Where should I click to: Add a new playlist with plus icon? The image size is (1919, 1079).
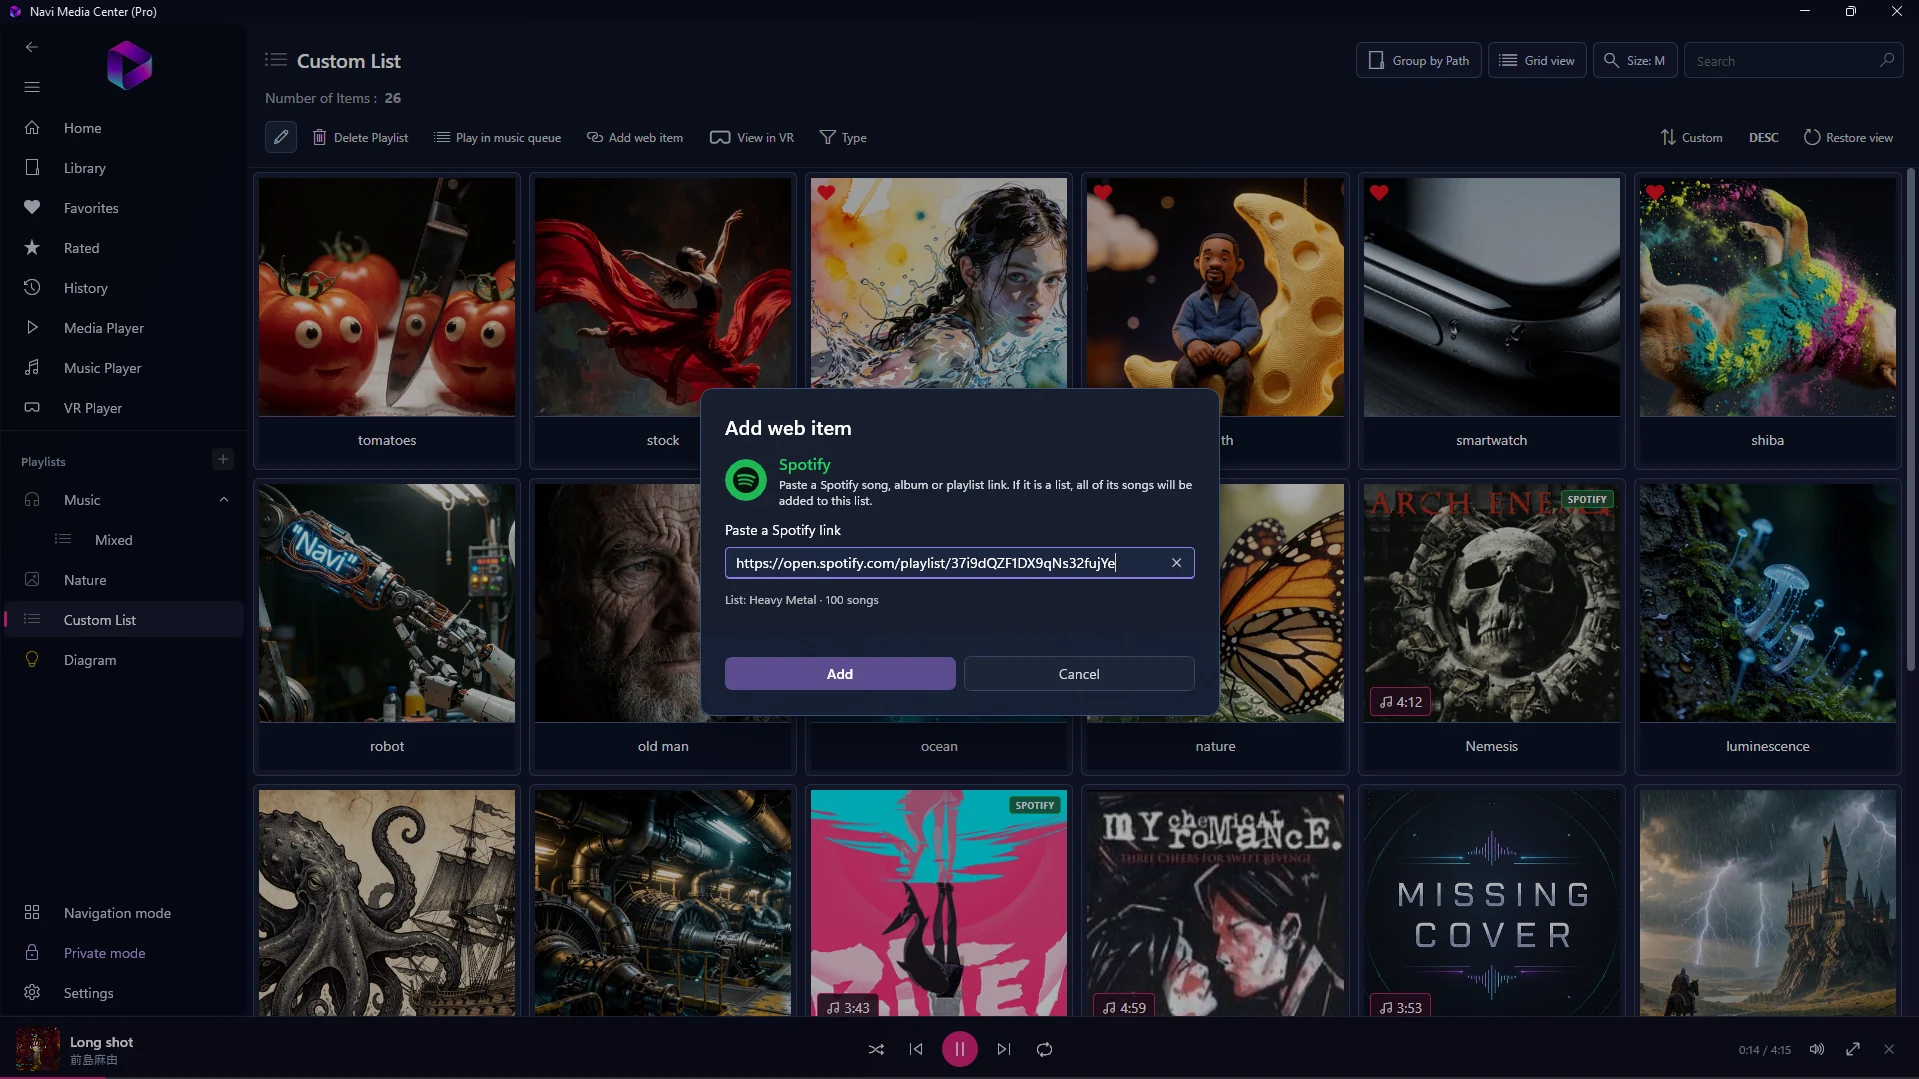223,459
